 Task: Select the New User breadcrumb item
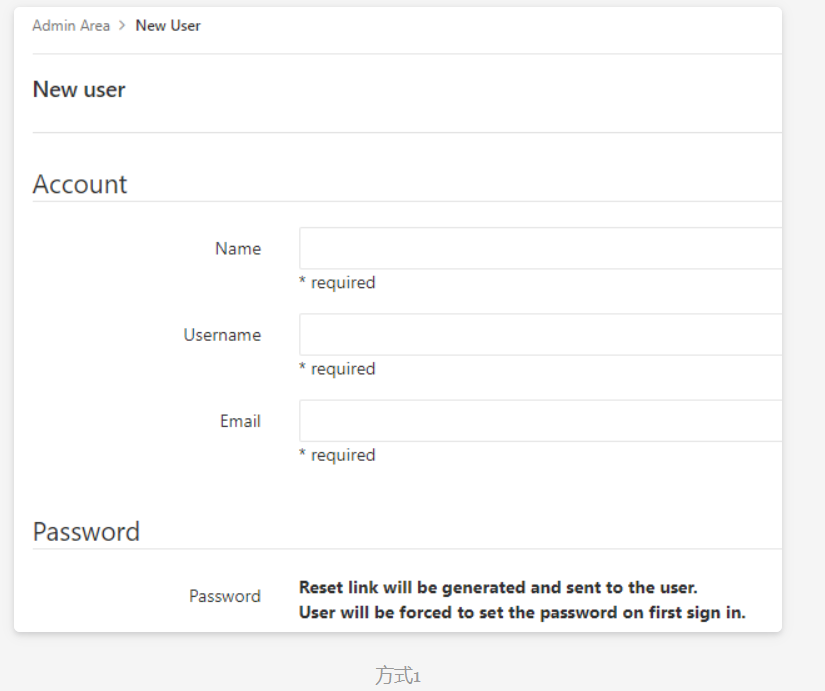pyautogui.click(x=168, y=25)
